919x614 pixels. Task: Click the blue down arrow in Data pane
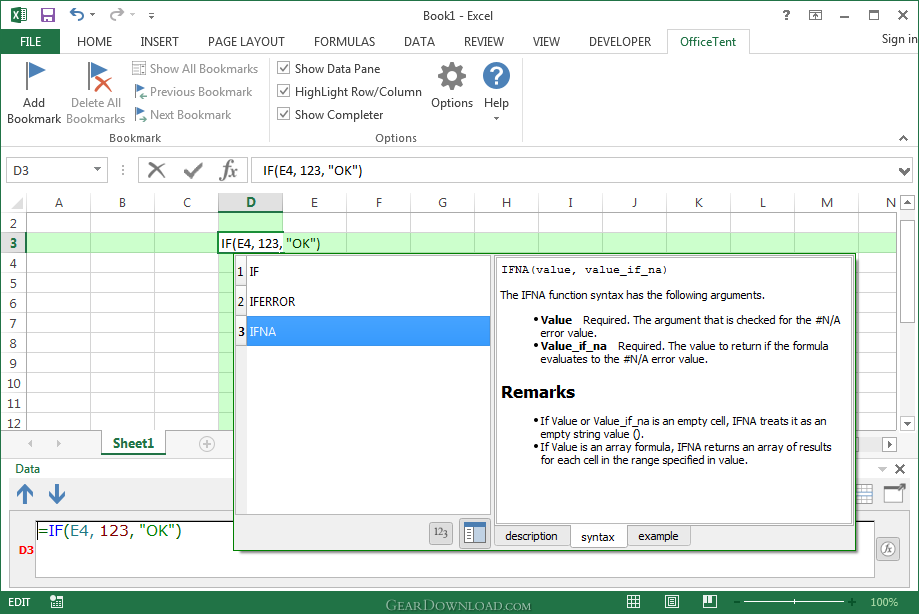coord(57,493)
